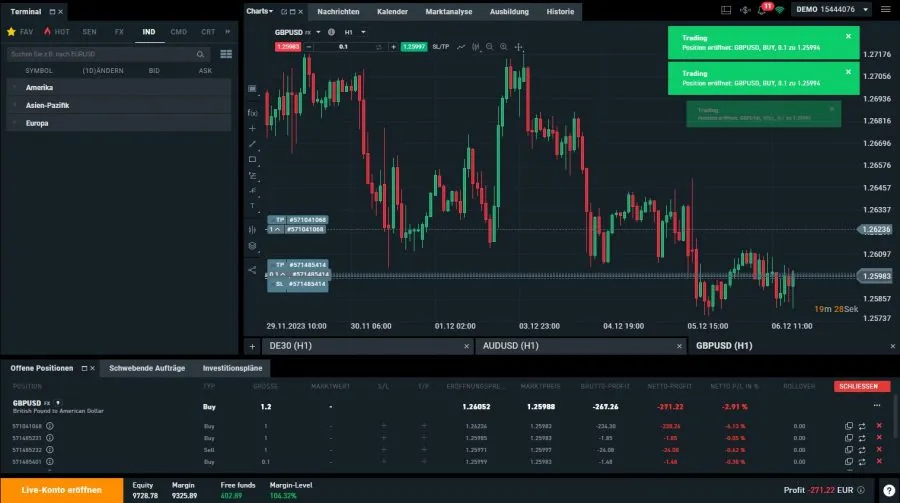Expand the Amerika index group
900x503 pixels.
tap(119, 87)
